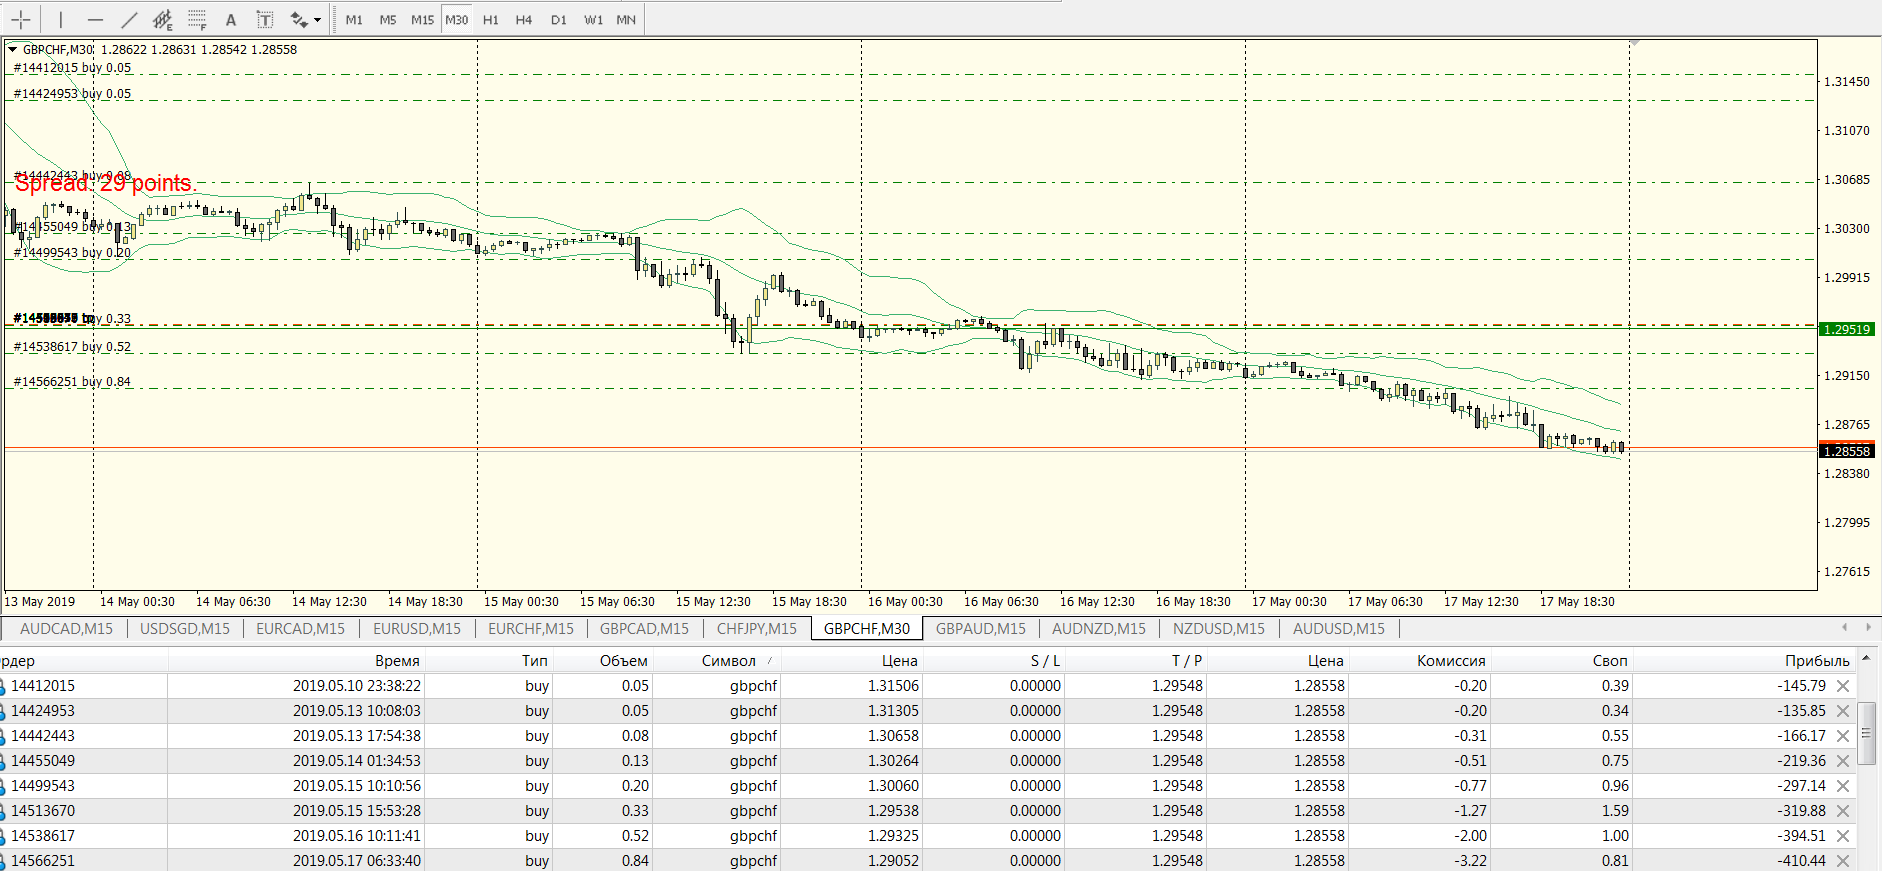Sort orders by Время column

(x=297, y=661)
